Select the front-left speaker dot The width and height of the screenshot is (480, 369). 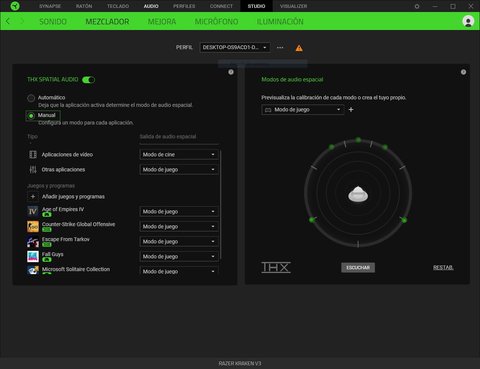pyautogui.click(x=331, y=147)
